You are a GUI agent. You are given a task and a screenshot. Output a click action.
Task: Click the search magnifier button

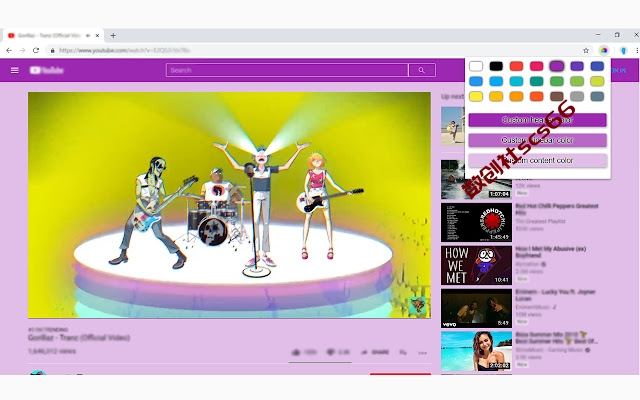(422, 70)
